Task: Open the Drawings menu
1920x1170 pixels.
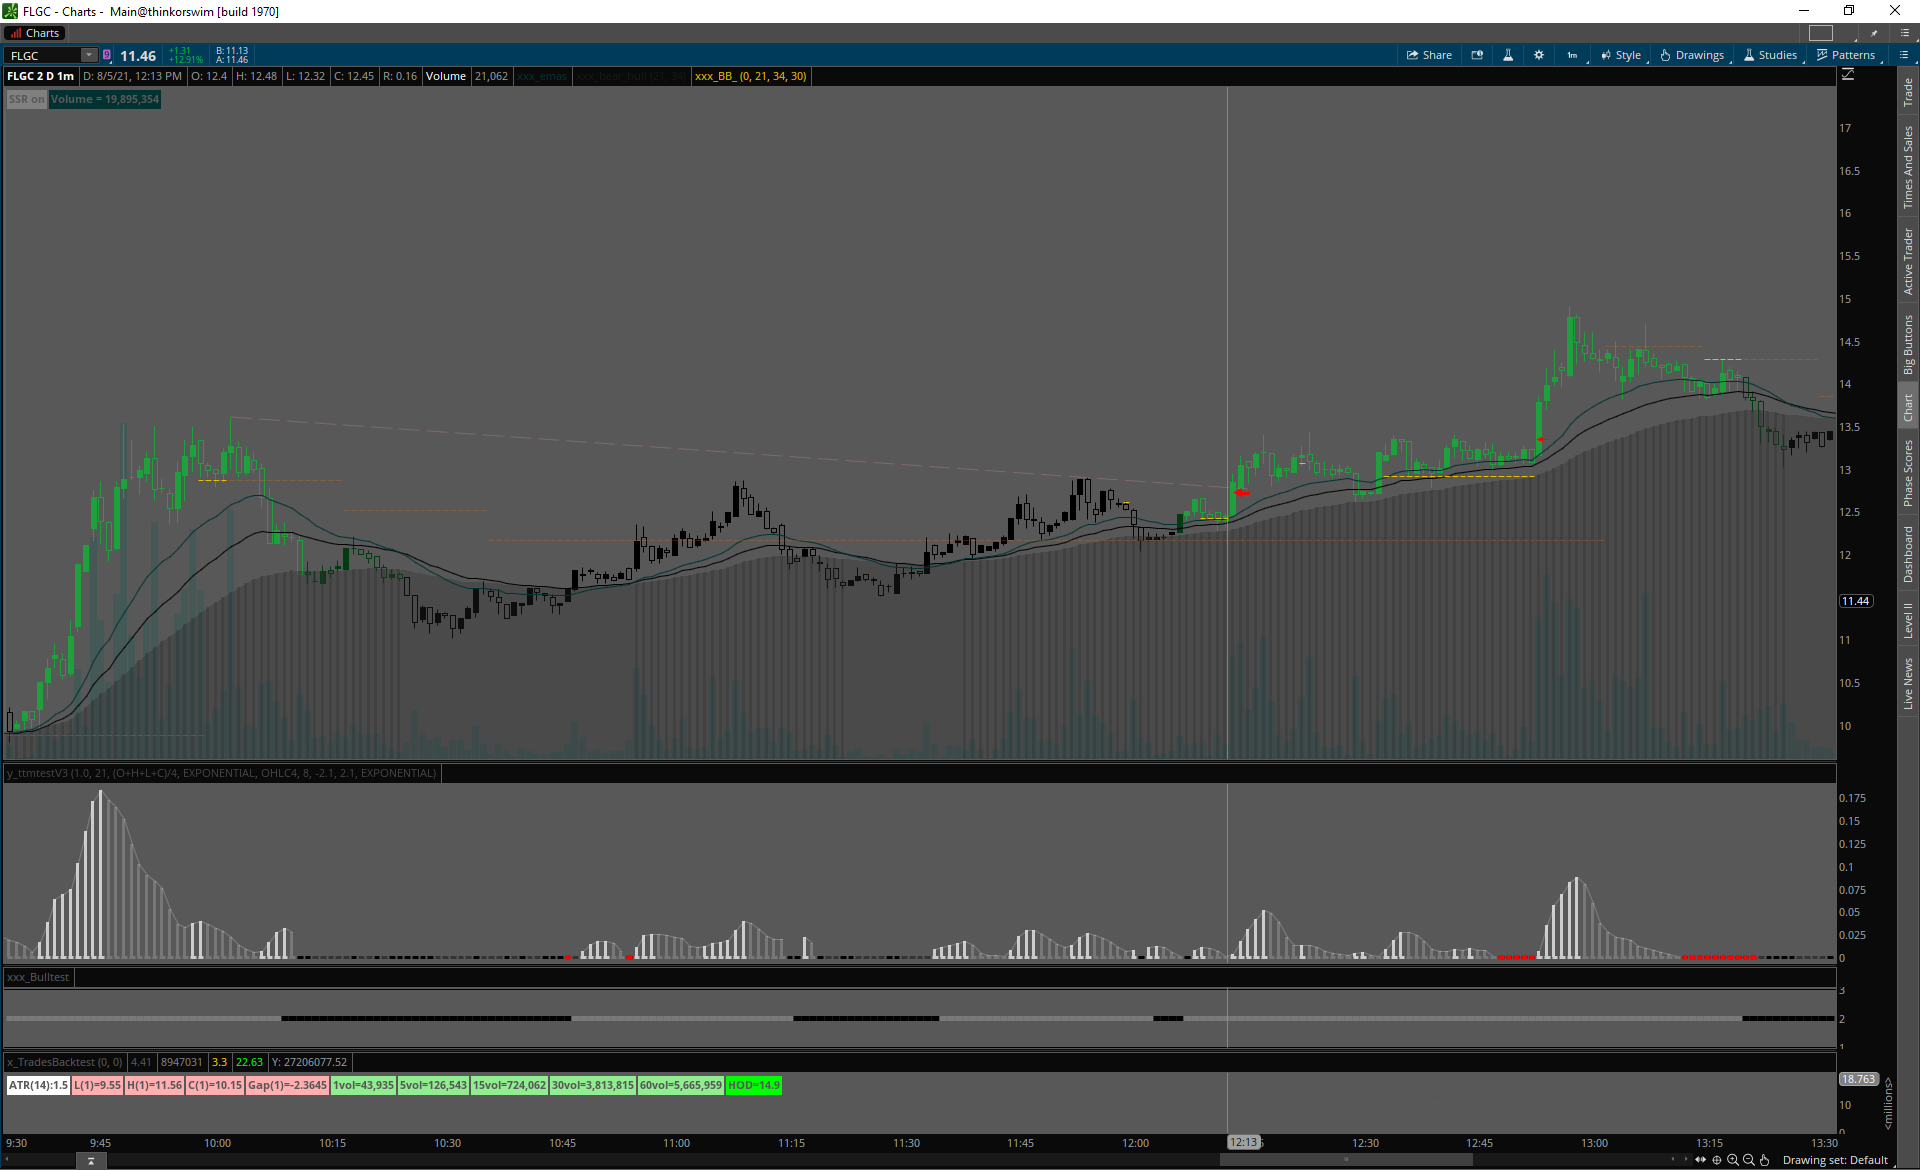Action: (x=1692, y=55)
